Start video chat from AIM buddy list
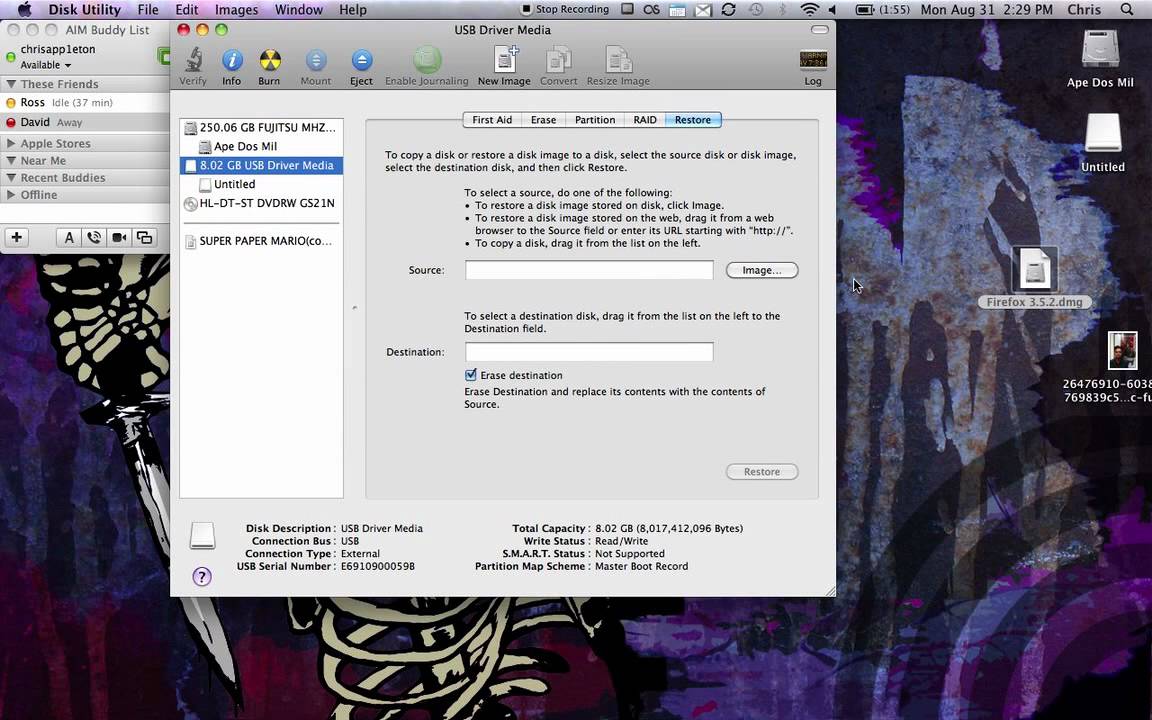This screenshot has width=1152, height=720. (x=119, y=237)
